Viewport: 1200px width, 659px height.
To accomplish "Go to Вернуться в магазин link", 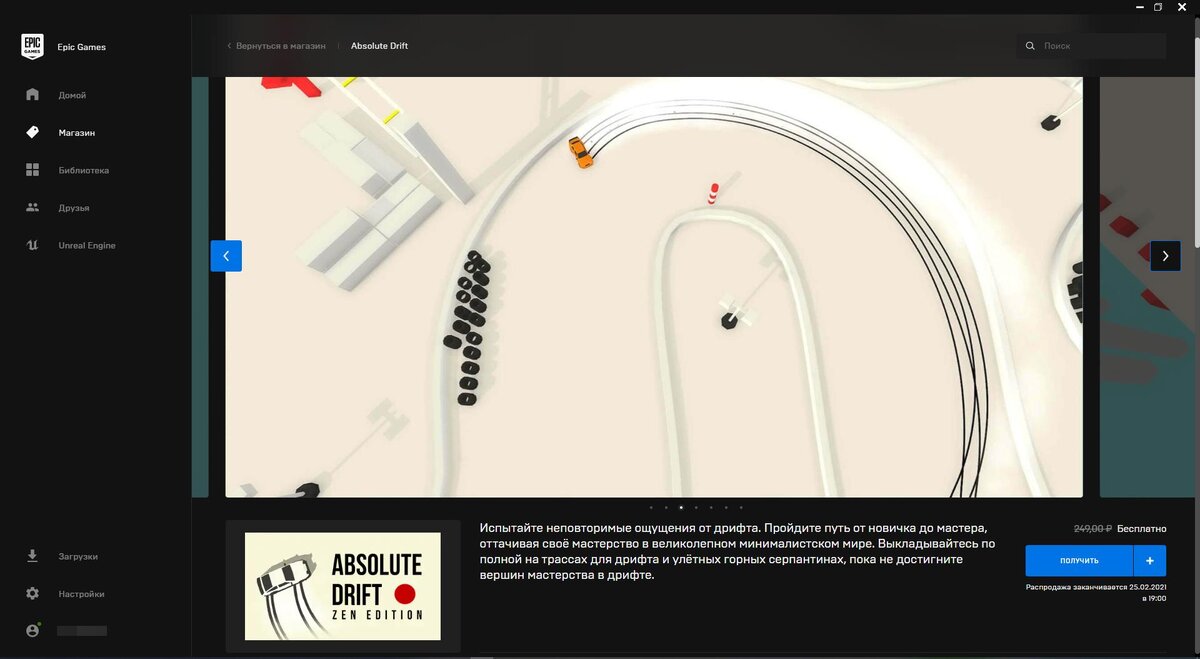I will [x=281, y=46].
